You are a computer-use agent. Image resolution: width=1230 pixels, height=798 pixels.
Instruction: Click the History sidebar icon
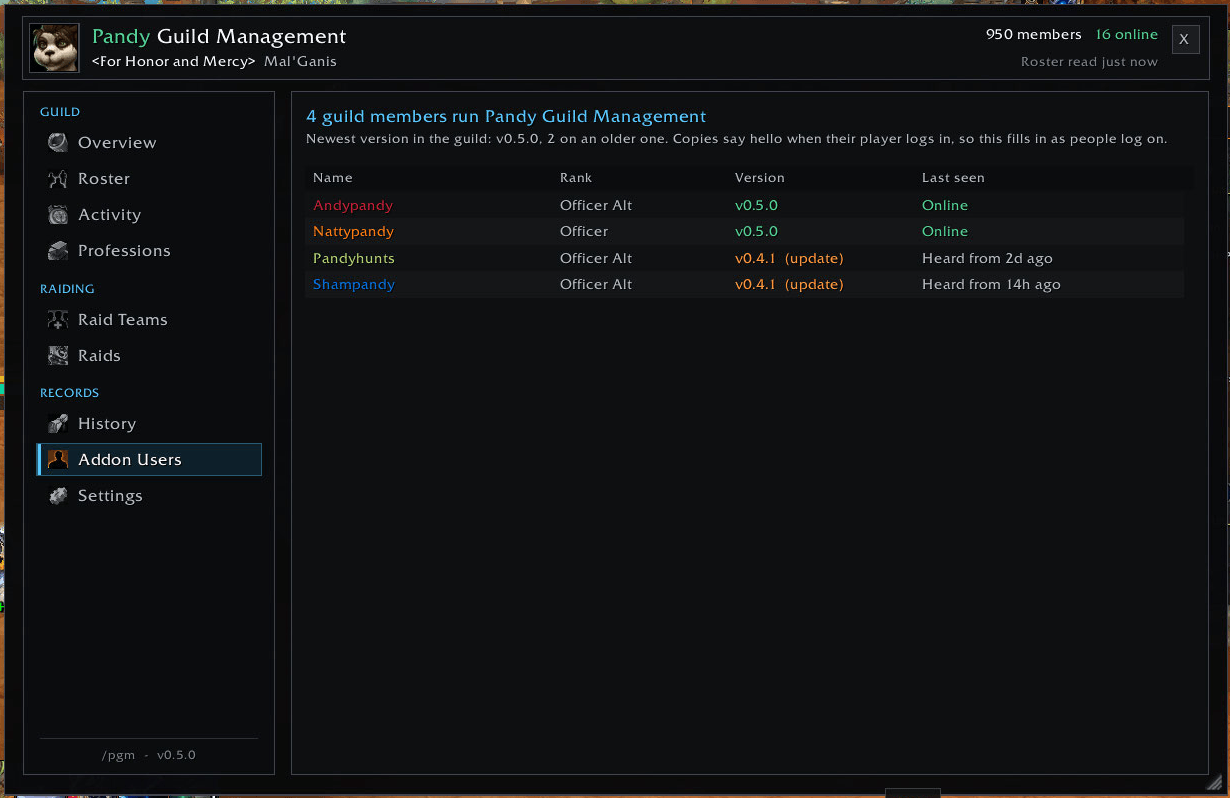click(58, 423)
